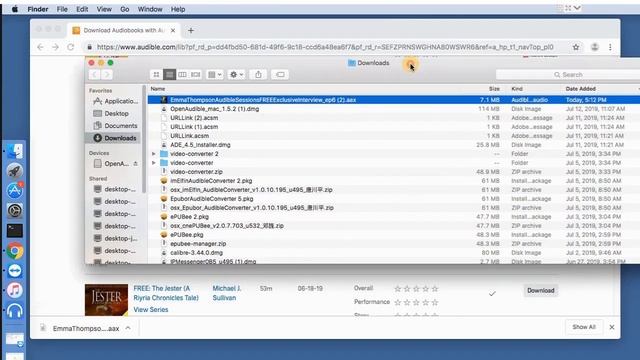Open Michael J. Sullivan author link
This screenshot has width=640, height=360.
tap(227, 293)
